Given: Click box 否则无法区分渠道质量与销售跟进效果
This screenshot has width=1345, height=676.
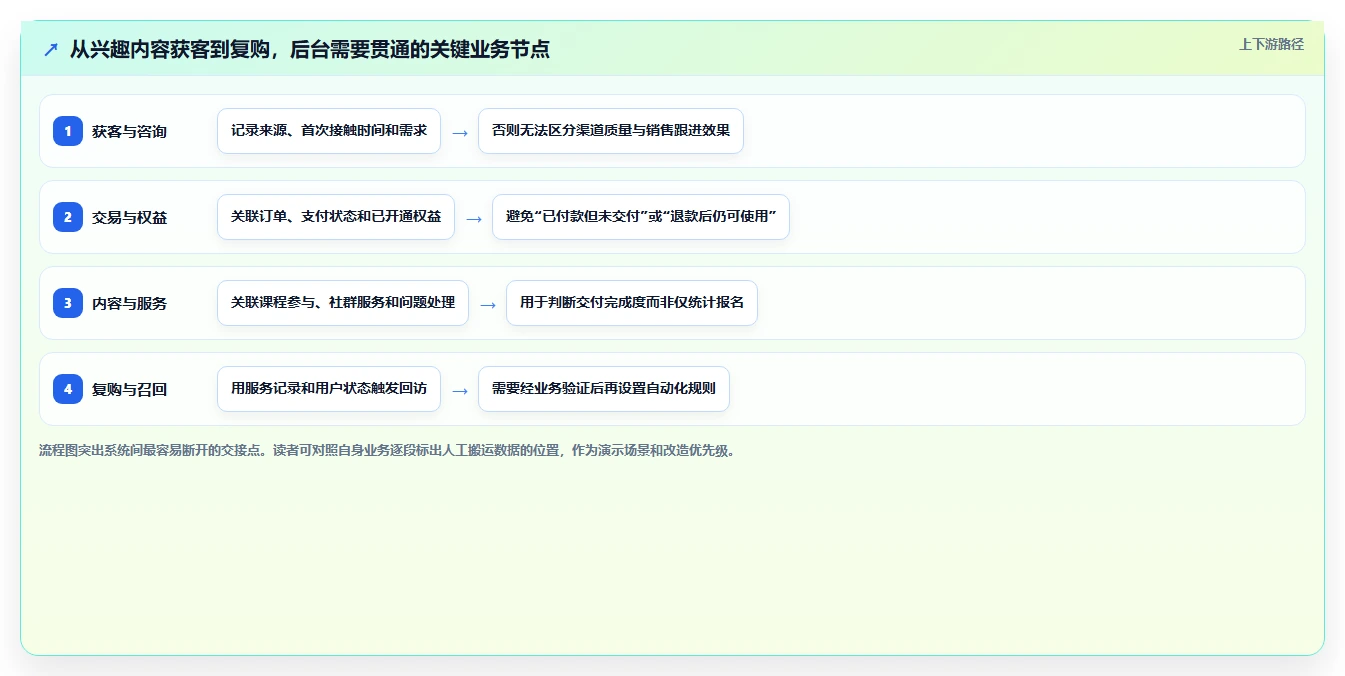Looking at the screenshot, I should point(611,131).
